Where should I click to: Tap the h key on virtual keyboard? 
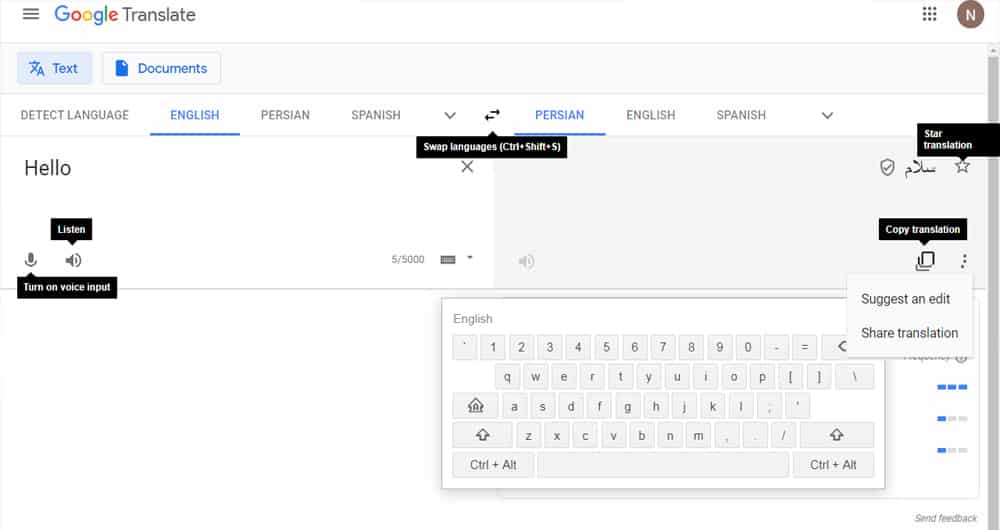tap(656, 406)
